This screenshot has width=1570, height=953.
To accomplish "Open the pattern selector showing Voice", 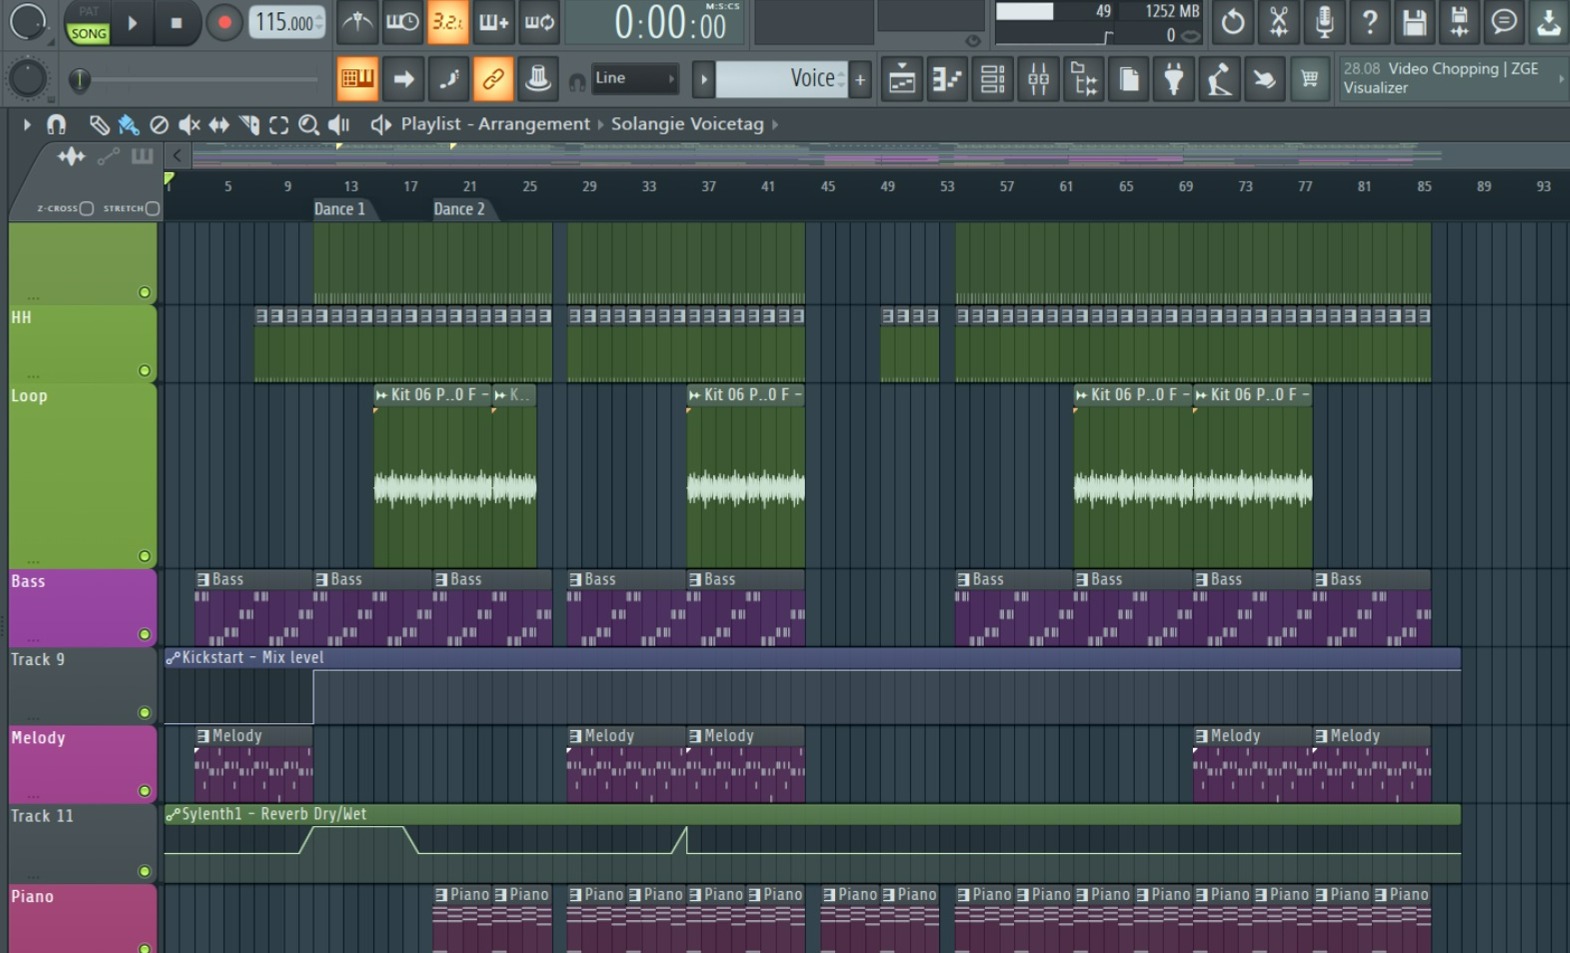I will (x=781, y=78).
